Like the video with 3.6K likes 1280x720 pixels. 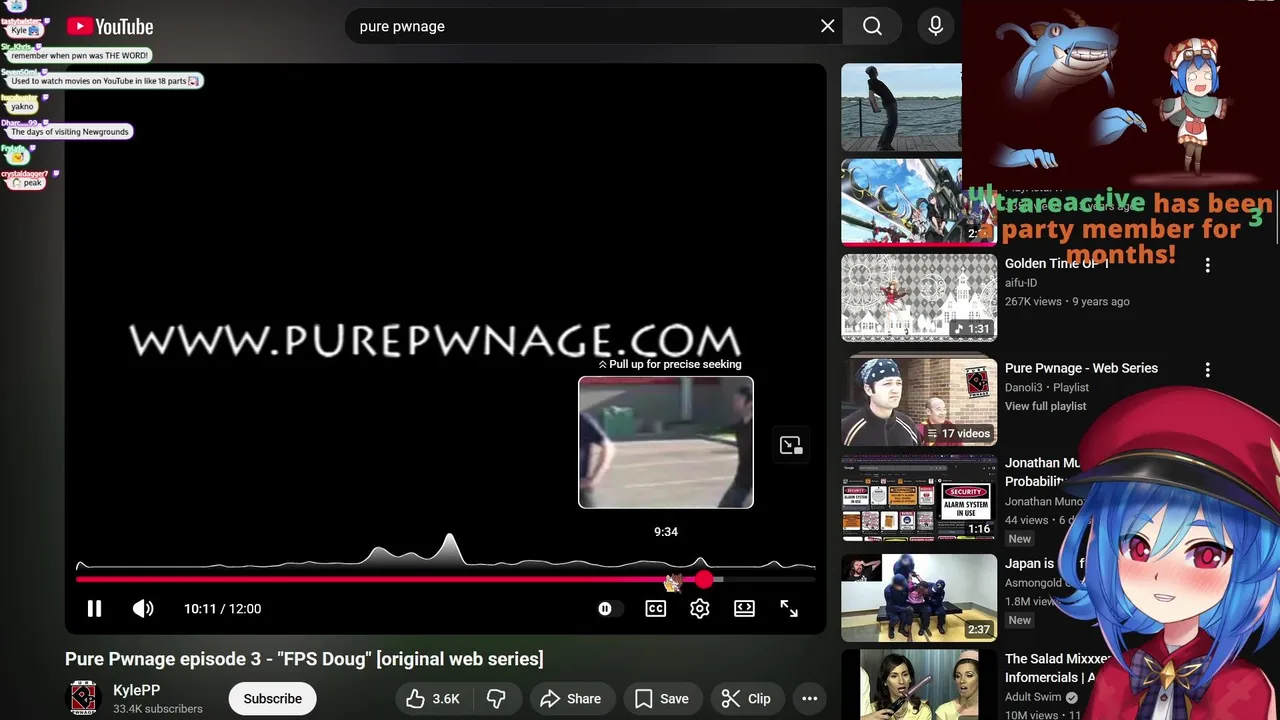click(x=434, y=698)
